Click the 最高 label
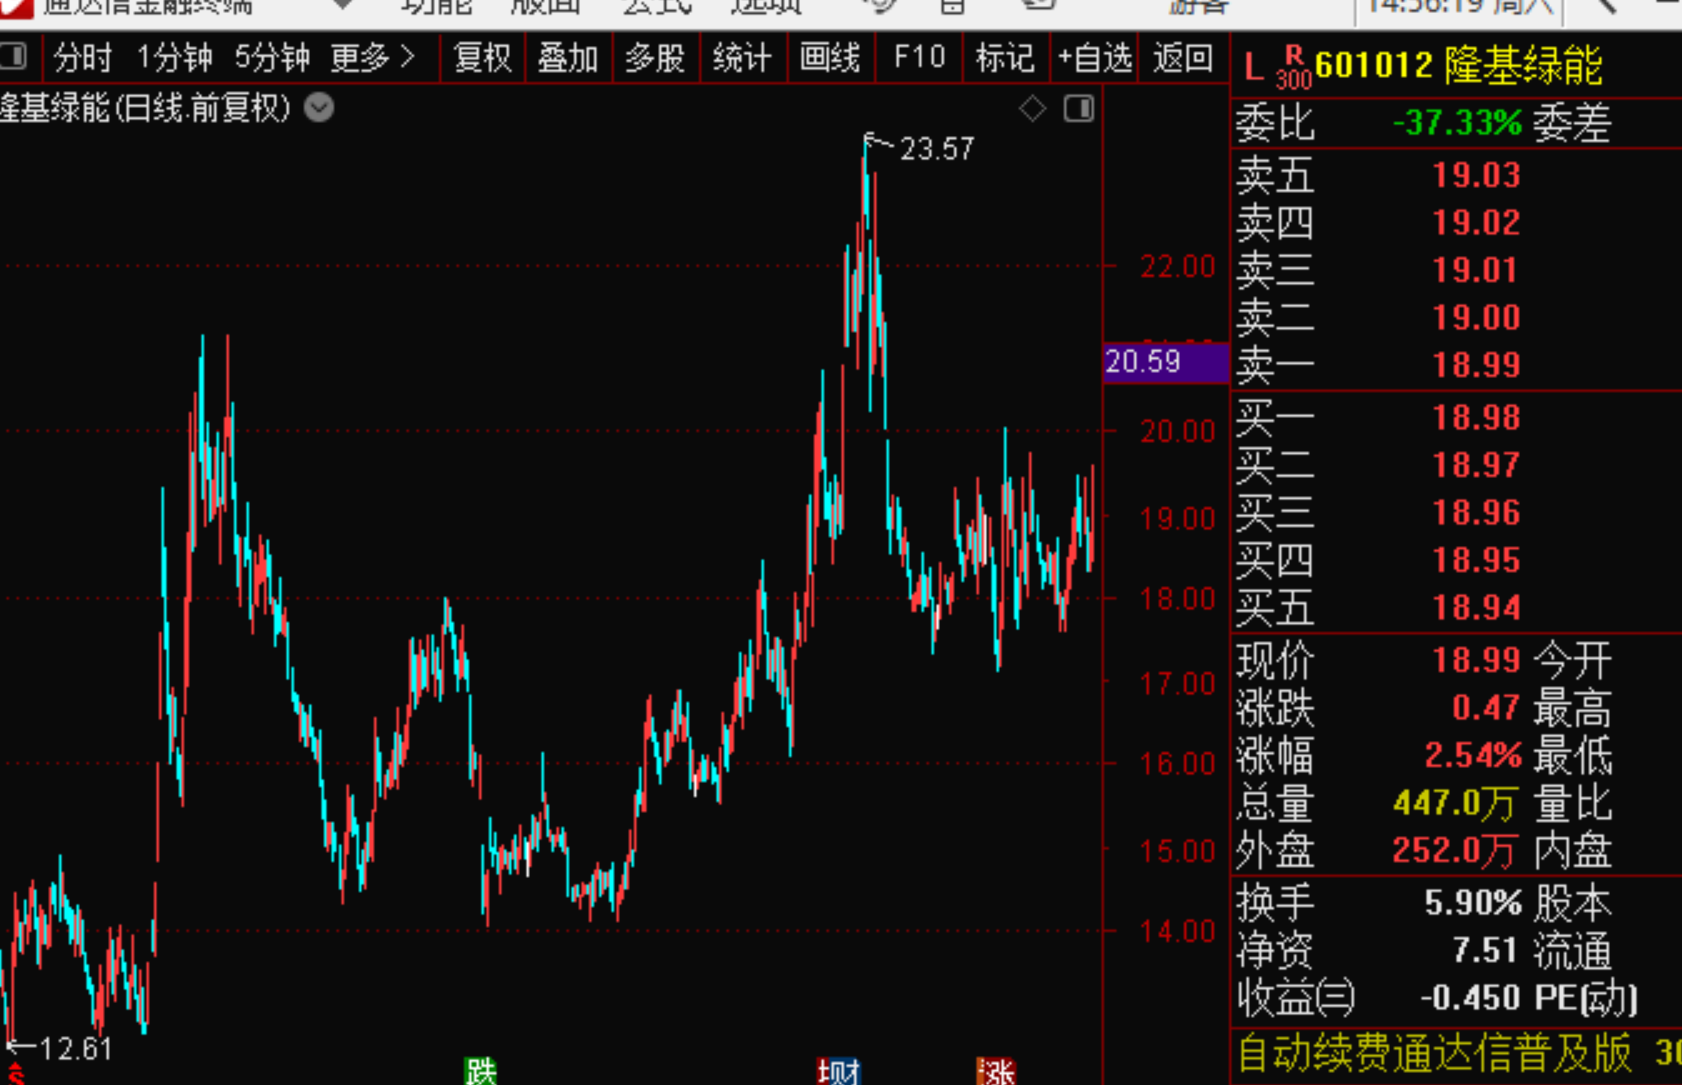The width and height of the screenshot is (1682, 1085). [x=1573, y=709]
